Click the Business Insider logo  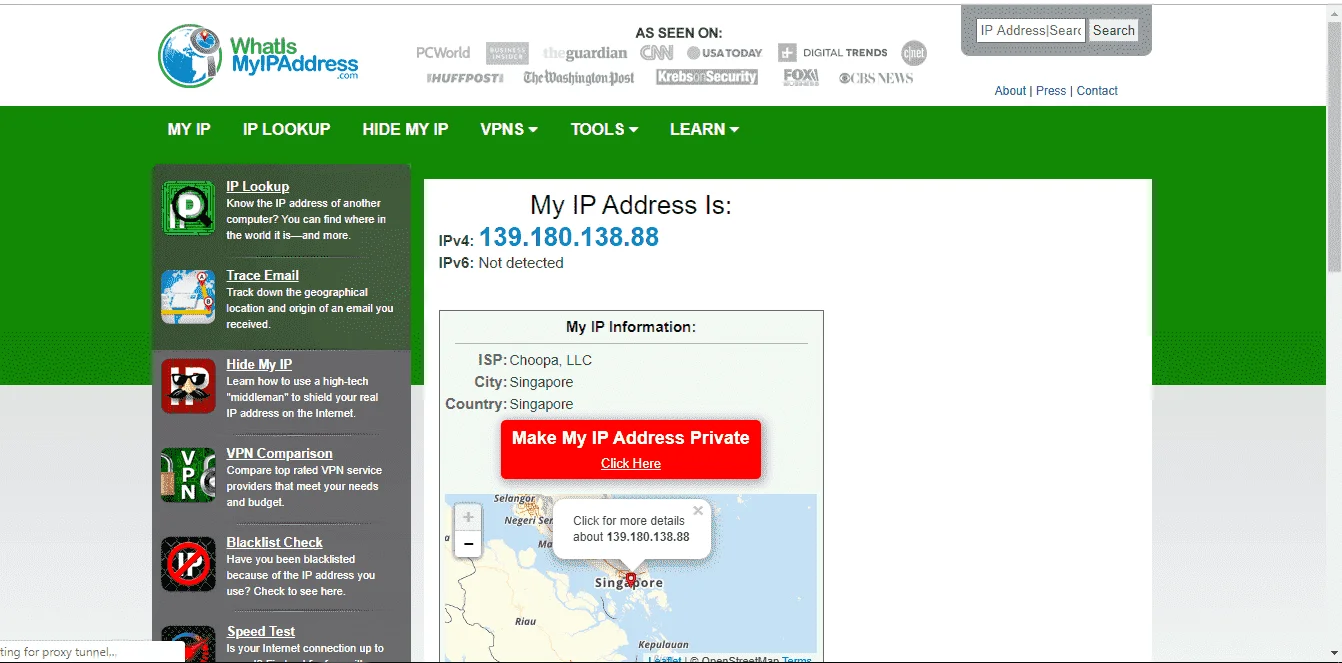pyautogui.click(x=507, y=53)
